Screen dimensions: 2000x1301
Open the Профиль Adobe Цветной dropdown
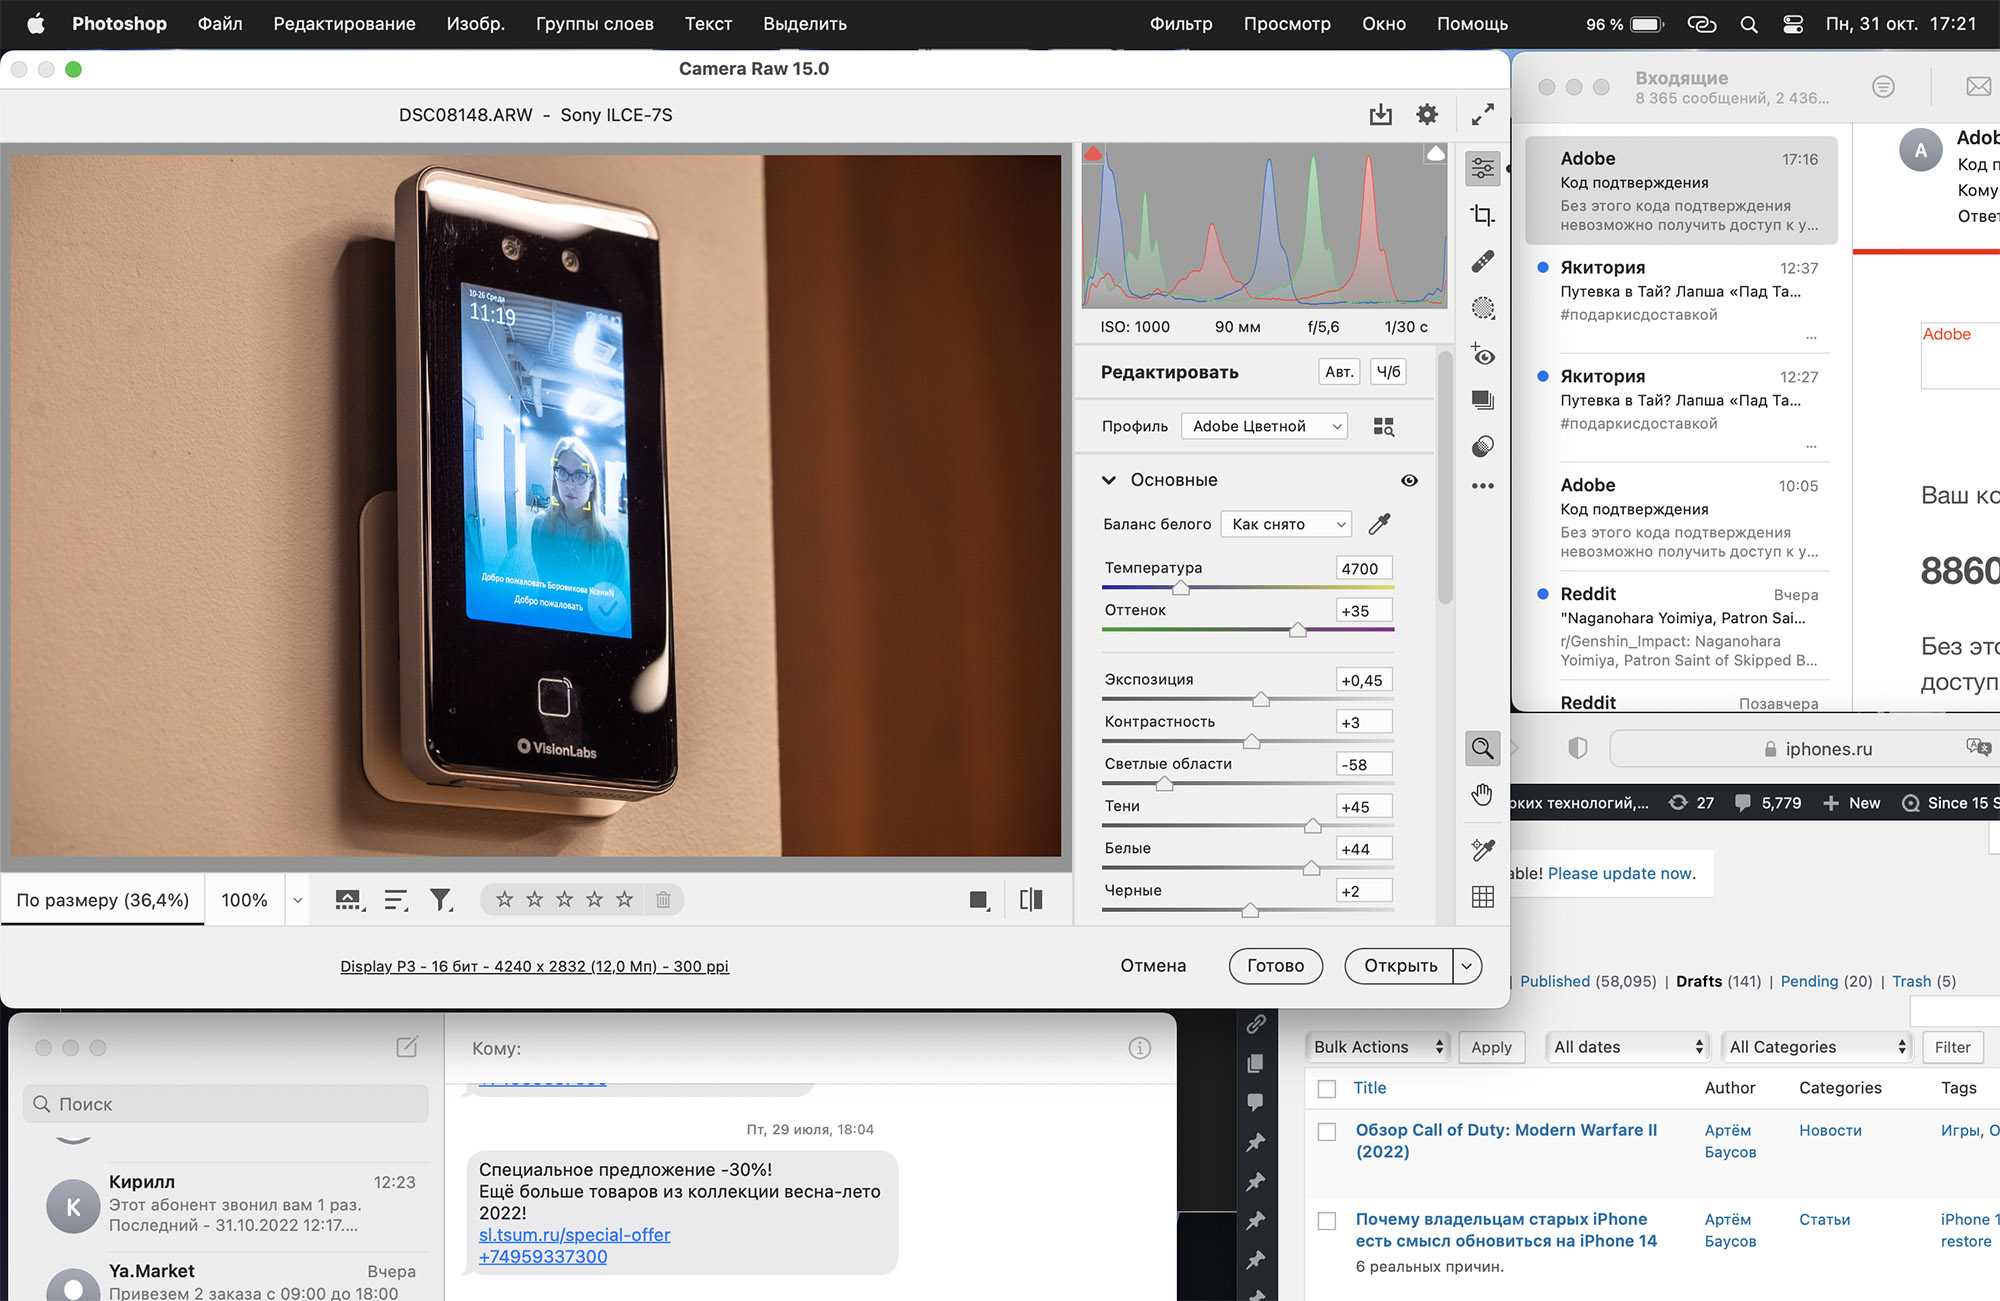click(1264, 427)
